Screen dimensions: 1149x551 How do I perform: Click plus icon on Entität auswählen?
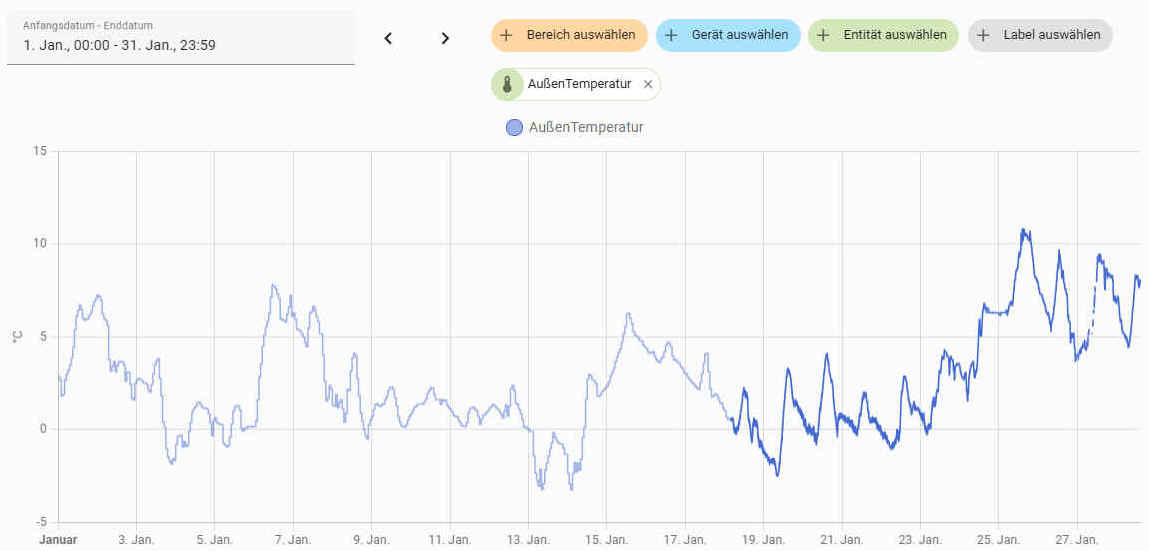(x=822, y=35)
